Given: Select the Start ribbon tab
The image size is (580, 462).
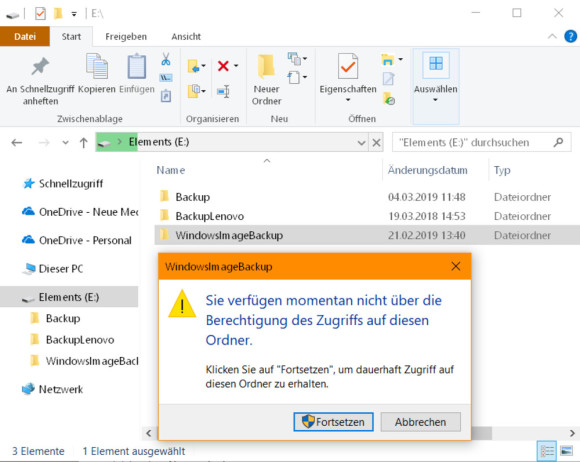Looking at the screenshot, I should click(x=71, y=36).
